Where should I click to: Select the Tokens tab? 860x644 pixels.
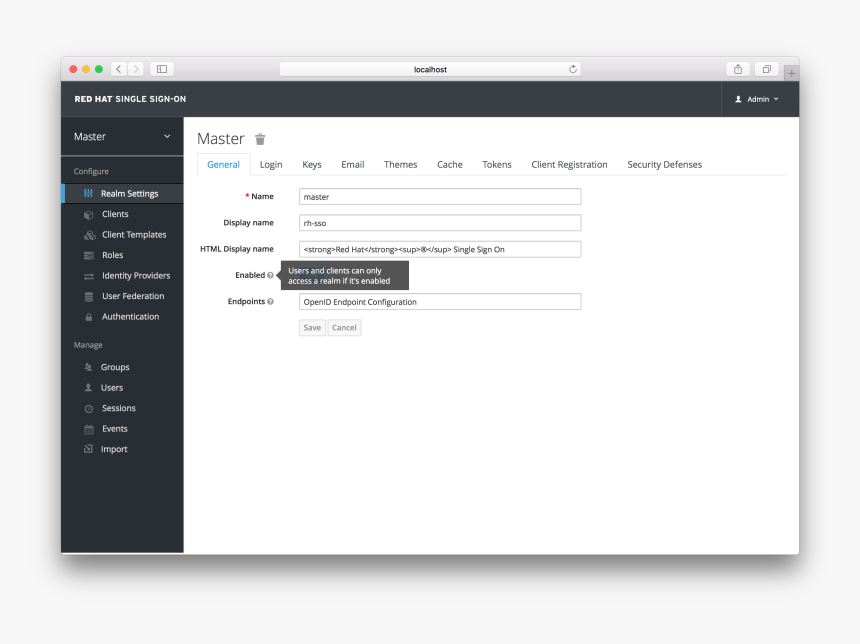pos(496,165)
